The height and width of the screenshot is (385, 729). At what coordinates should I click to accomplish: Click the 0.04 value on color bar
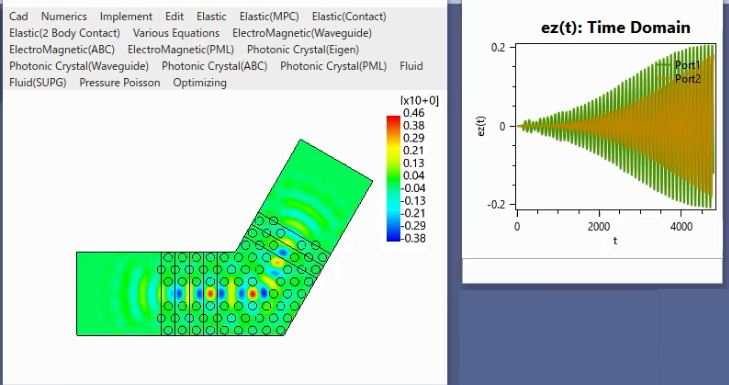click(414, 176)
